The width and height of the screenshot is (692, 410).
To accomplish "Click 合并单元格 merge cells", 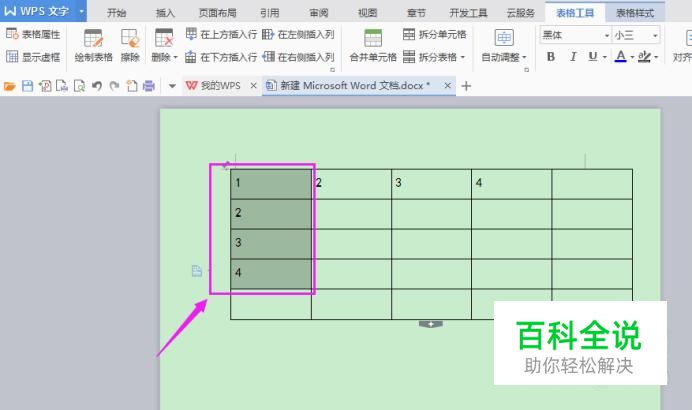I will pos(373,45).
